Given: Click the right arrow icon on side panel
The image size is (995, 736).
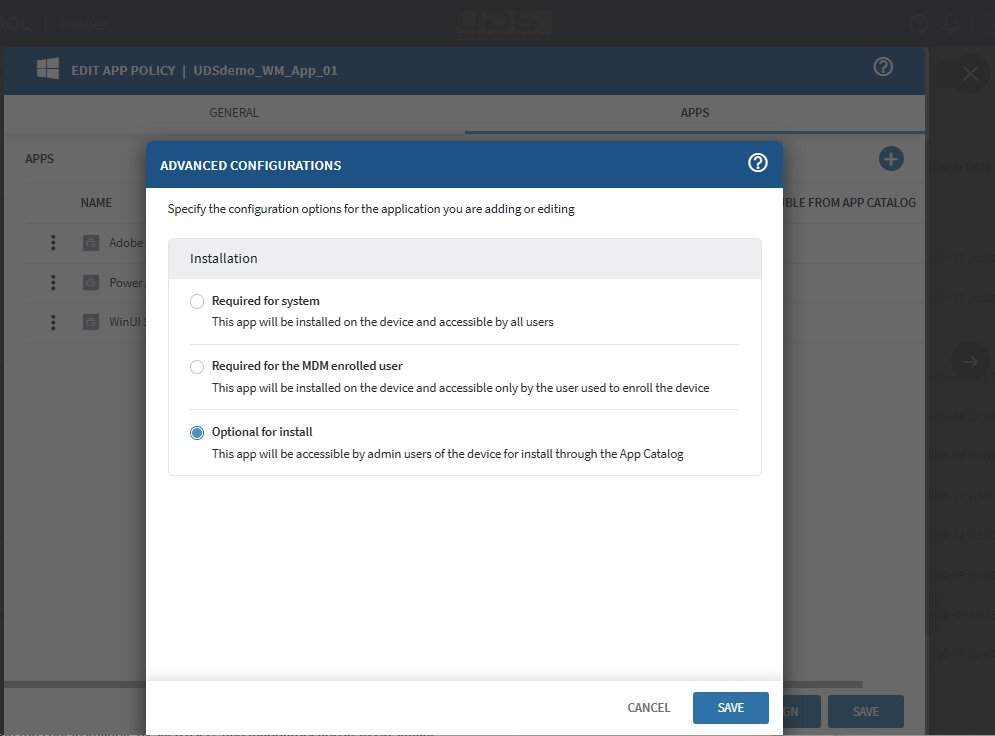Looking at the screenshot, I should 969,361.
